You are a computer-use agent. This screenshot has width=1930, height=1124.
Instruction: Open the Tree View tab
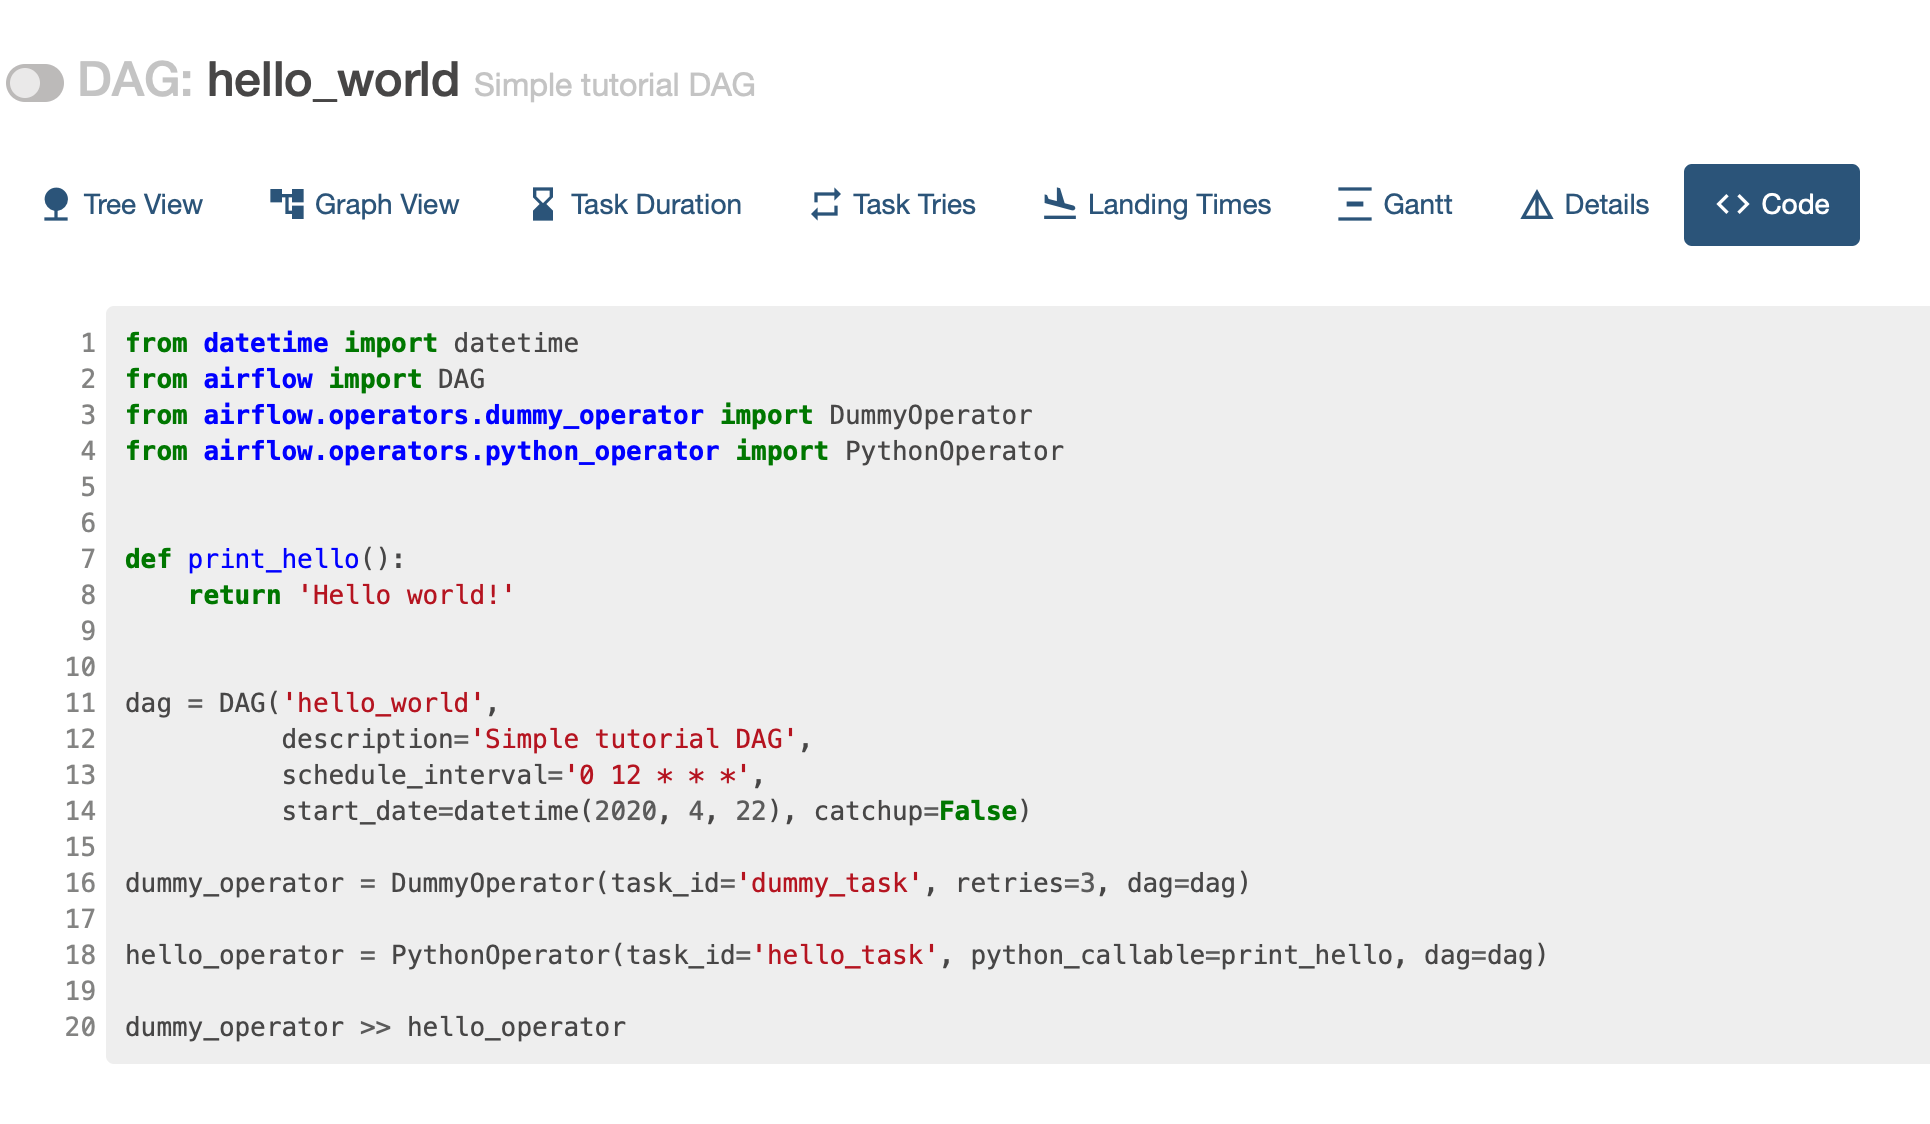[x=143, y=204]
